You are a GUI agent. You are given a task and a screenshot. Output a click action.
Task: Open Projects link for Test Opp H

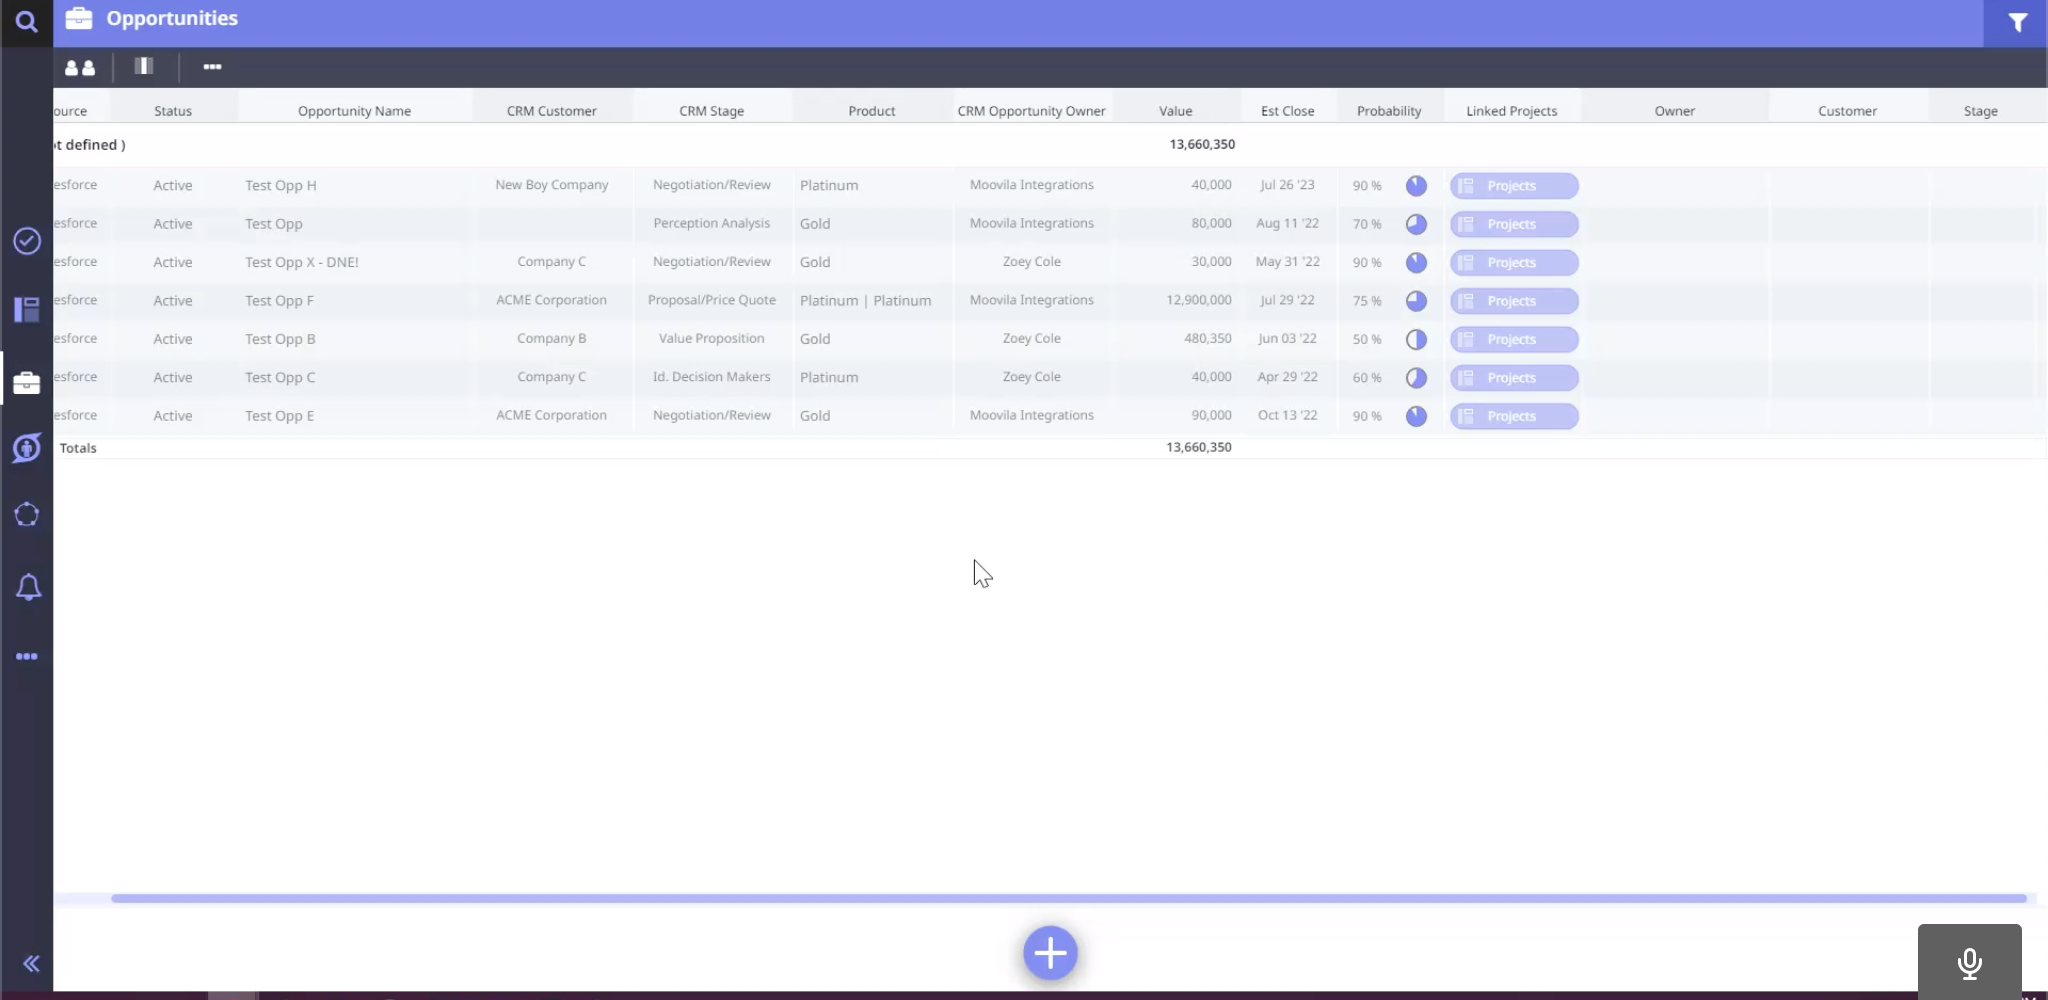(1513, 186)
